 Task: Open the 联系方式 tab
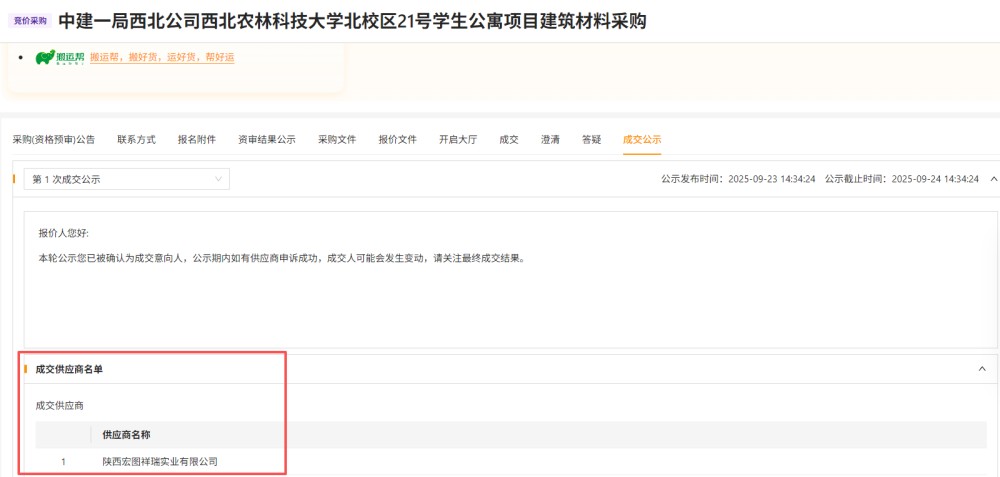[x=136, y=140]
